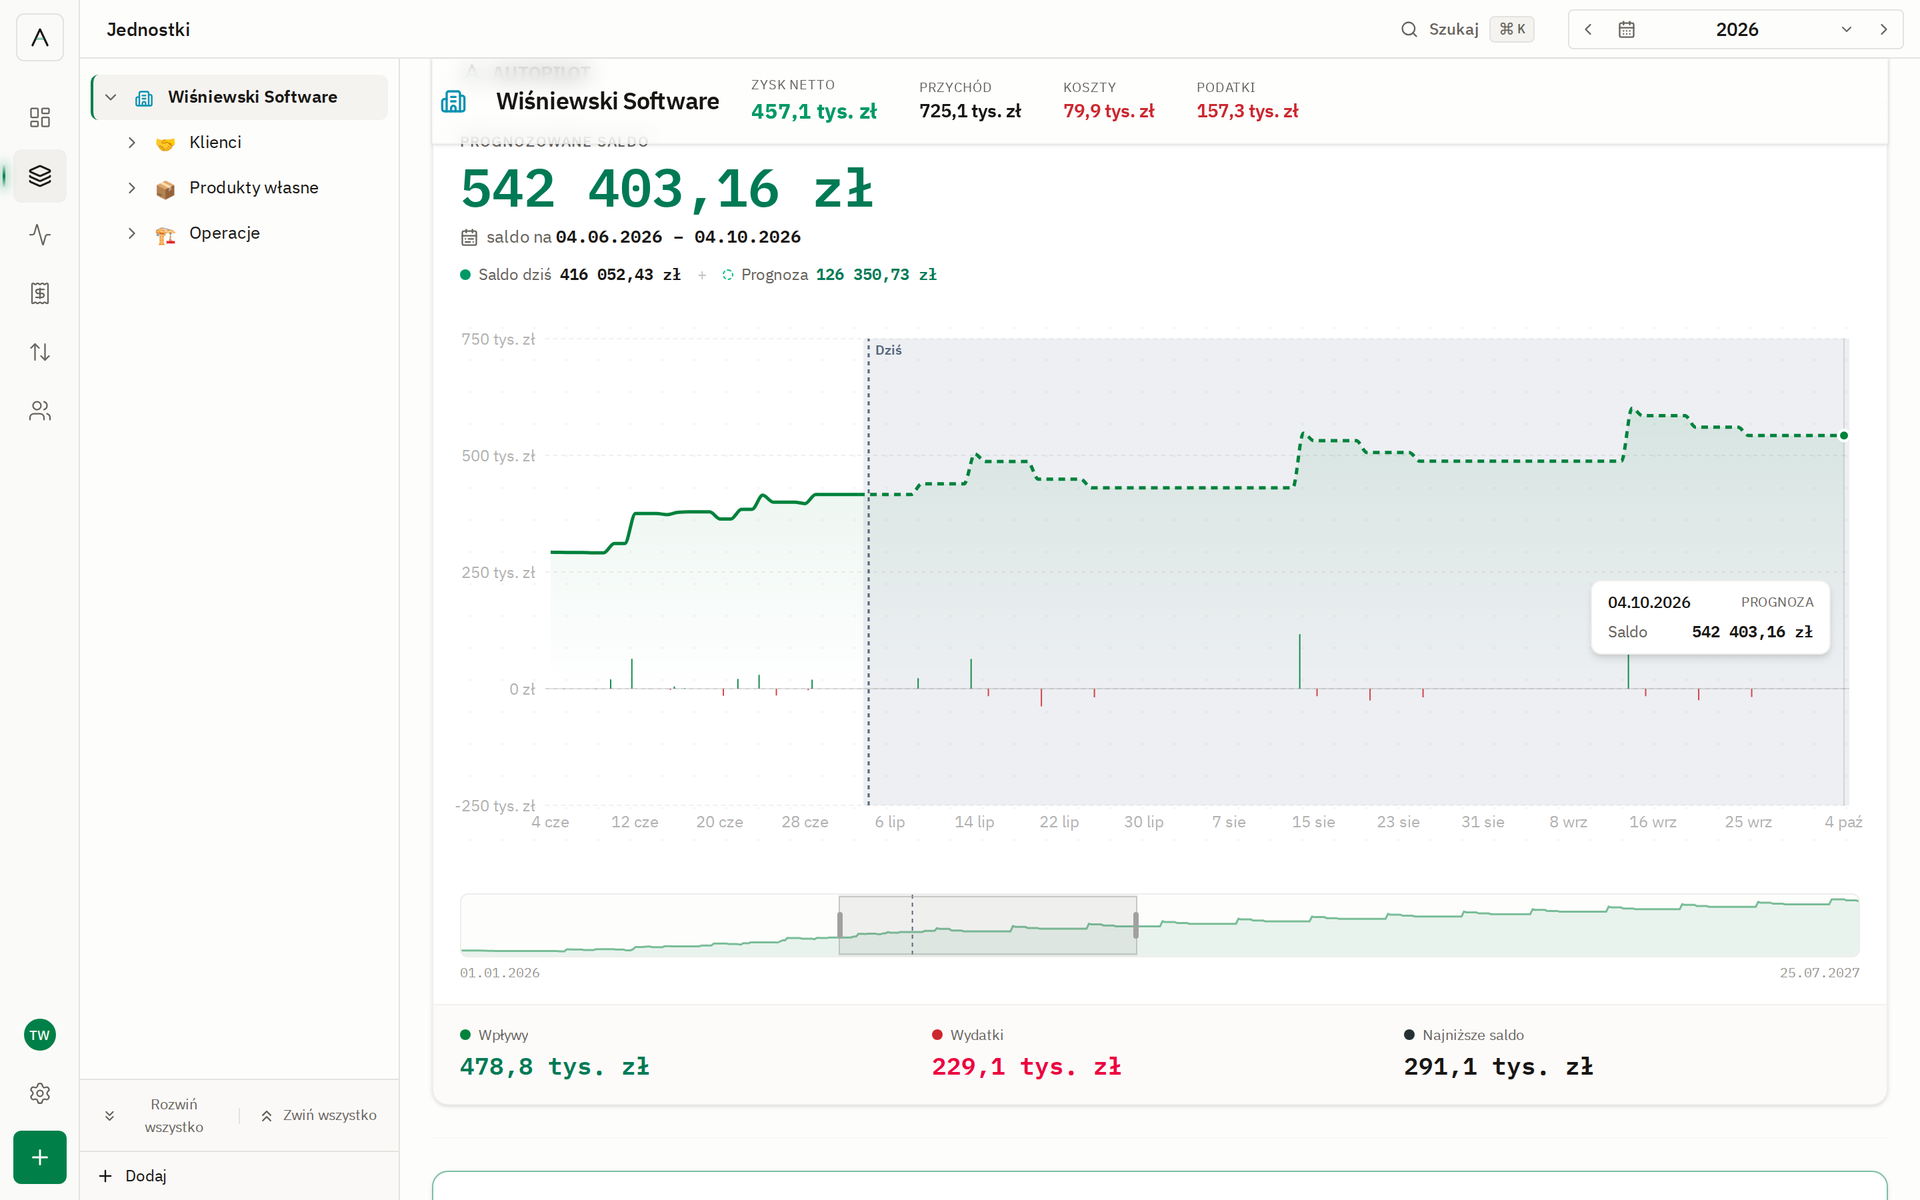Screen dimensions: 1920x1200
Task: Click the search magnifier icon
Action: point(1409,30)
